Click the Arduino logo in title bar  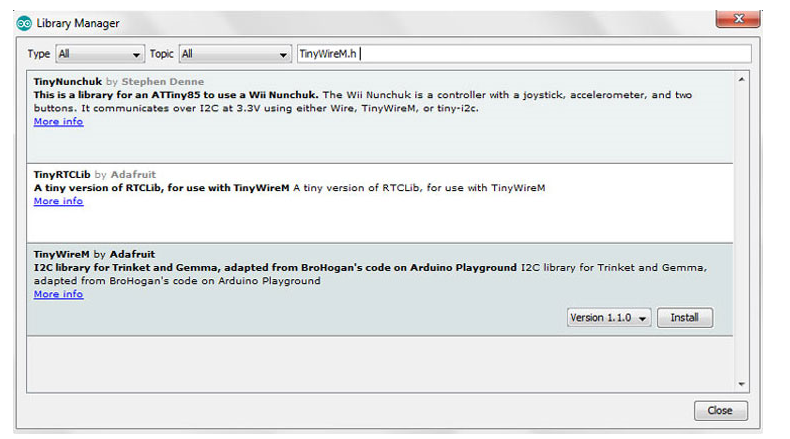[x=24, y=22]
